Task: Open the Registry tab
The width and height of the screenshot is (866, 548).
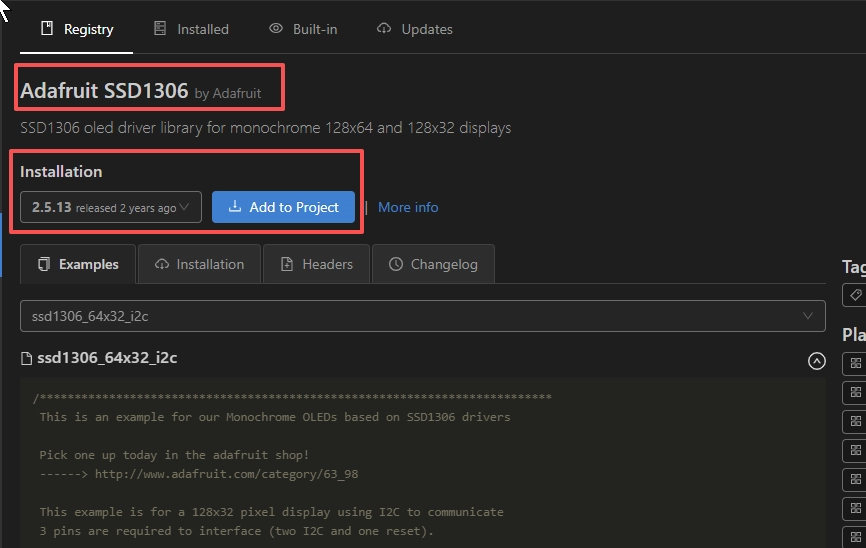Action: (x=77, y=29)
